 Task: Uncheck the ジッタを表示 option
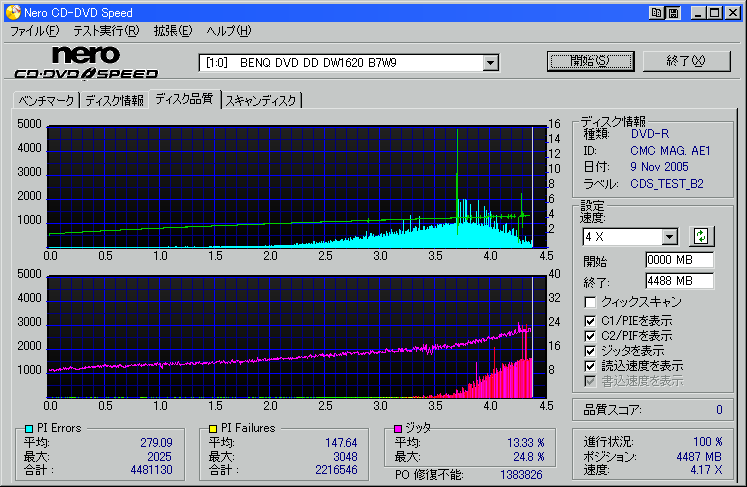591,351
